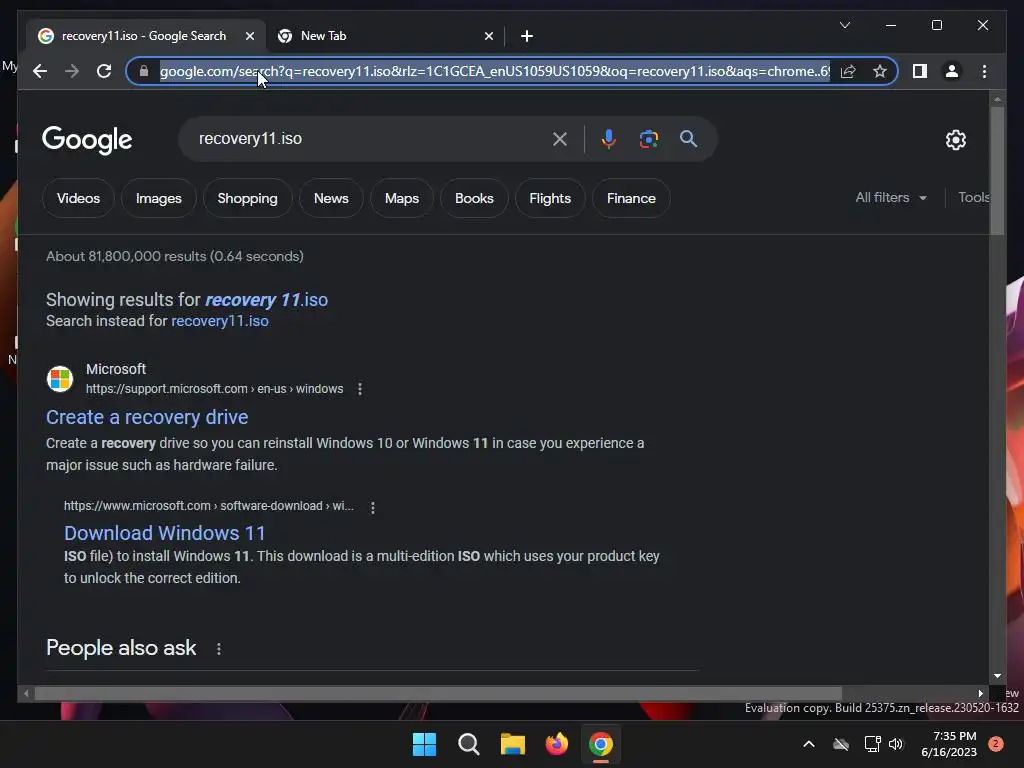Open the volume control in the tray

(x=896, y=744)
